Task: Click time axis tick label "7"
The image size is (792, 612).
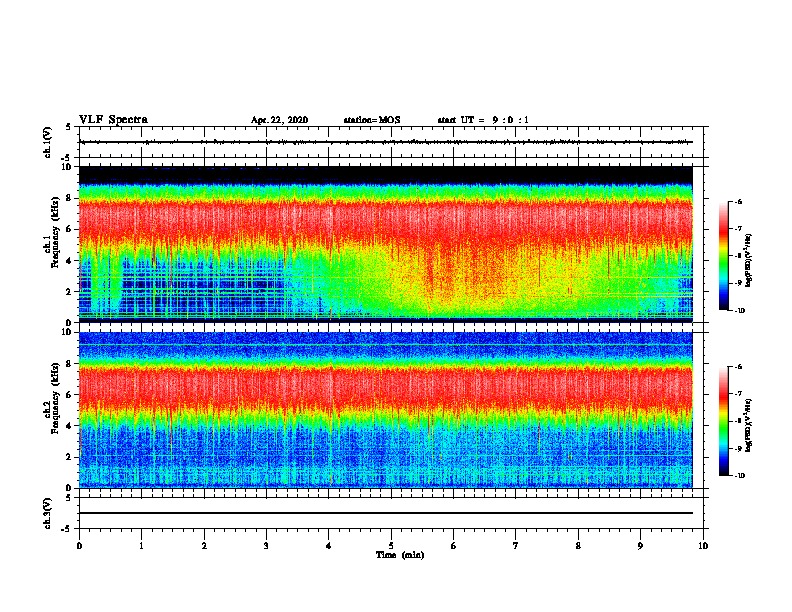Action: click(x=516, y=546)
